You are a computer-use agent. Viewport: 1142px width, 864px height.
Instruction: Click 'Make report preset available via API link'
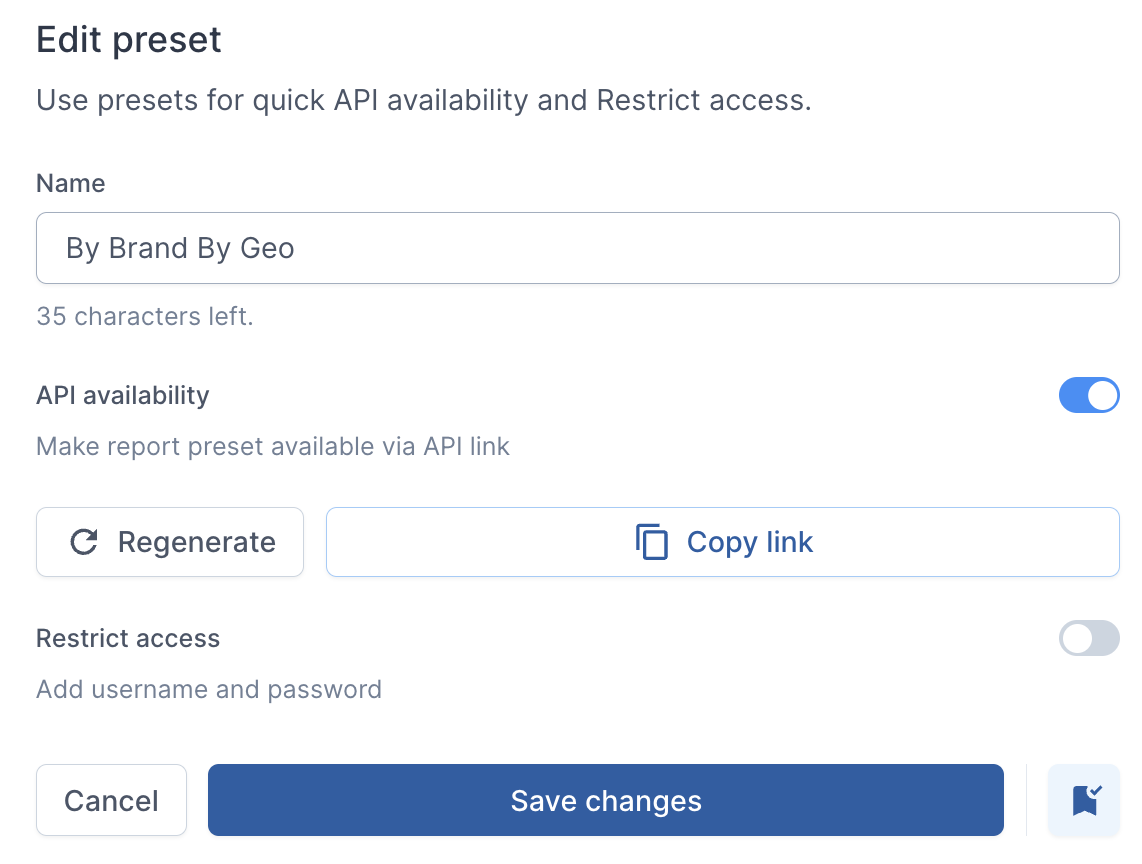coord(273,446)
